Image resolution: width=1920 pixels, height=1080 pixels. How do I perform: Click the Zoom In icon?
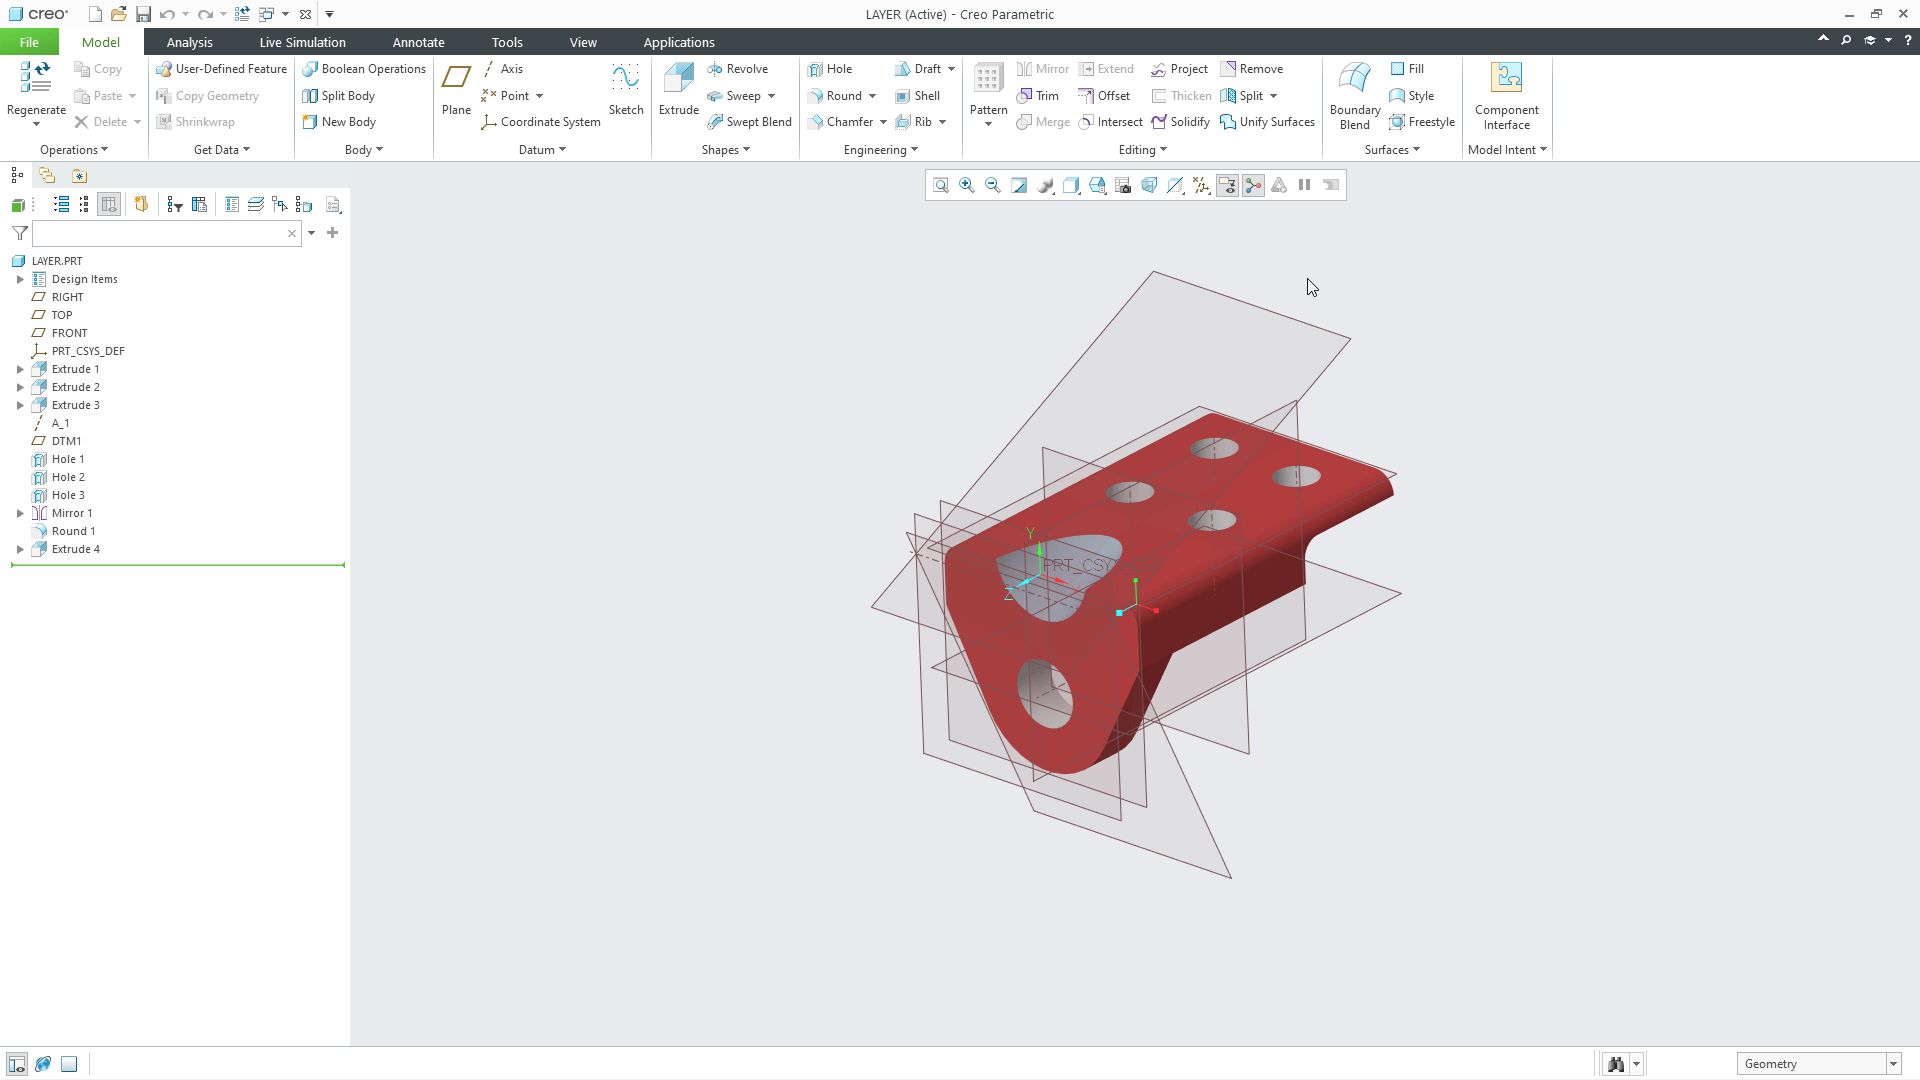point(966,185)
